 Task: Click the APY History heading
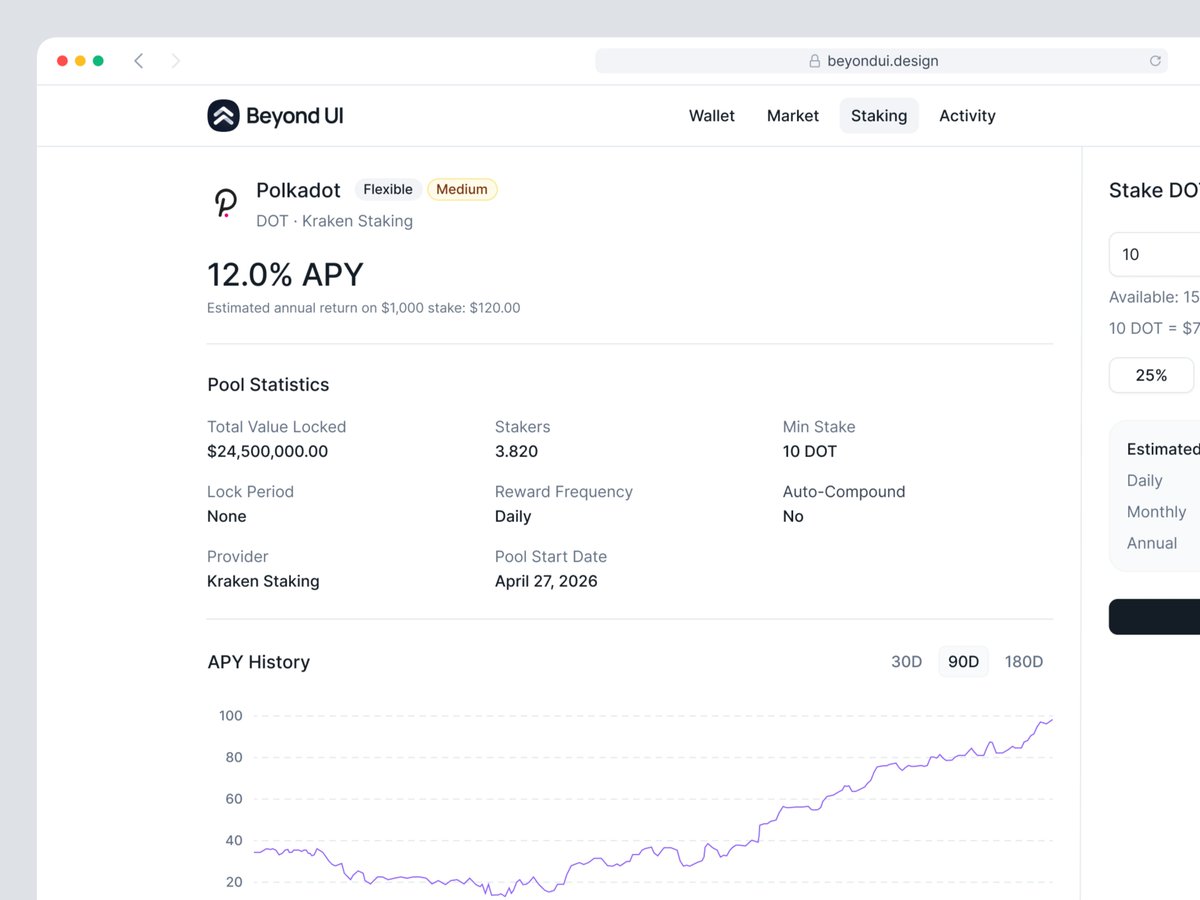click(x=259, y=662)
